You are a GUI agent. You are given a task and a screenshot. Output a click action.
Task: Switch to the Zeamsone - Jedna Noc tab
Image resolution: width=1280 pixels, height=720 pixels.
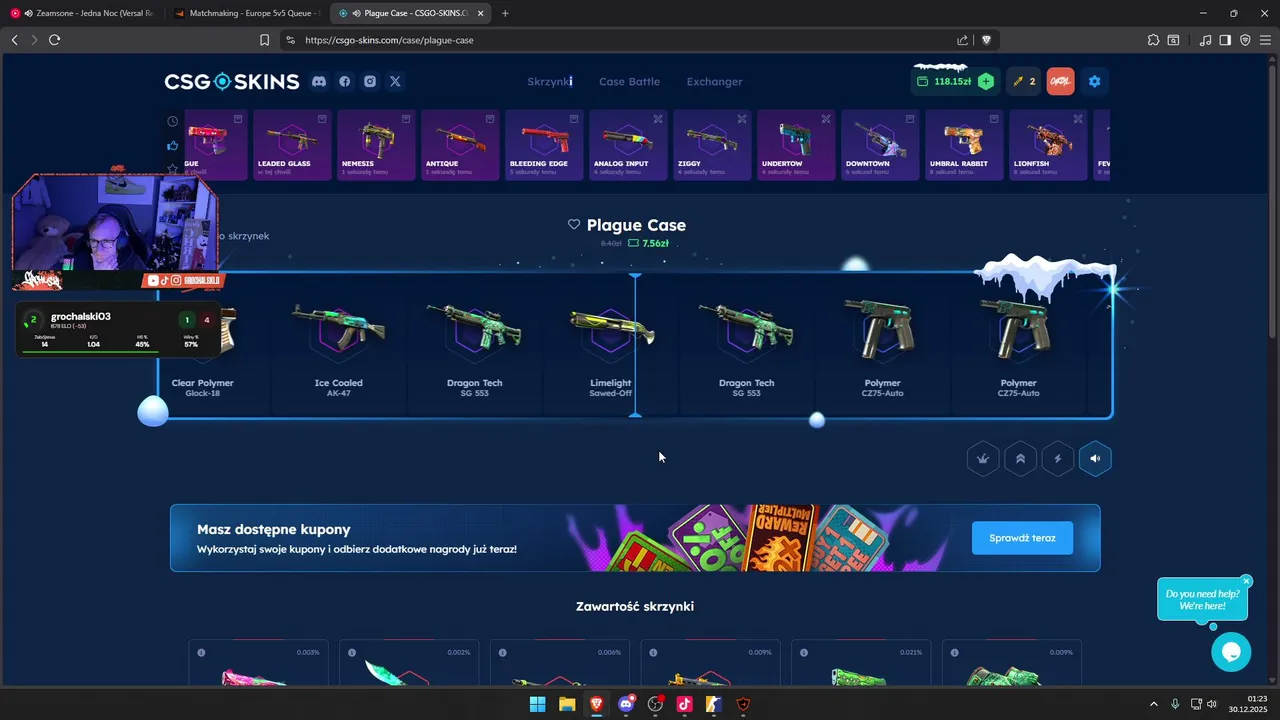point(82,13)
